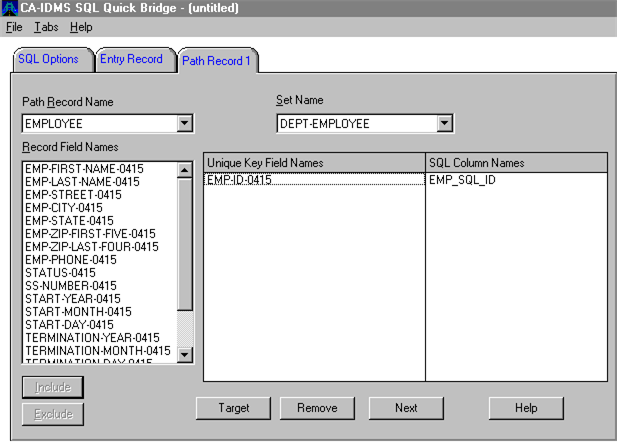Viewport: 617px width, 442px height.
Task: Expand the Set Name dropdown
Action: coord(445,124)
